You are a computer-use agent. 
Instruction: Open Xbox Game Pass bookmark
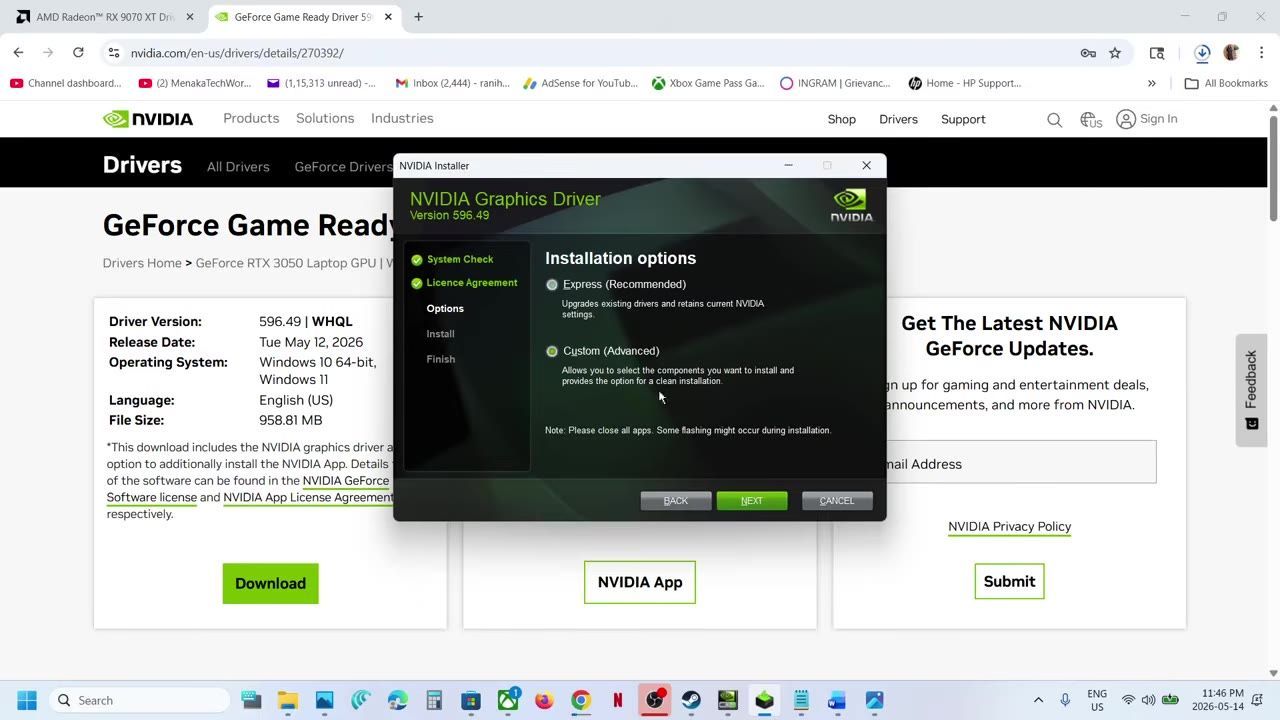tap(708, 83)
